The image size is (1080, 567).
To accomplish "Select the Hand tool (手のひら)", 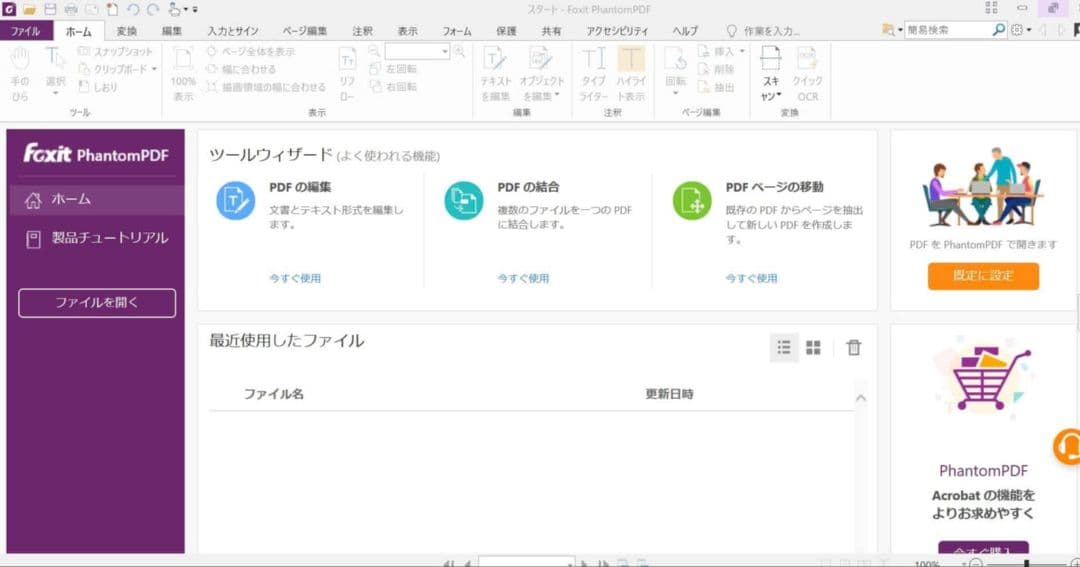I will coord(20,74).
